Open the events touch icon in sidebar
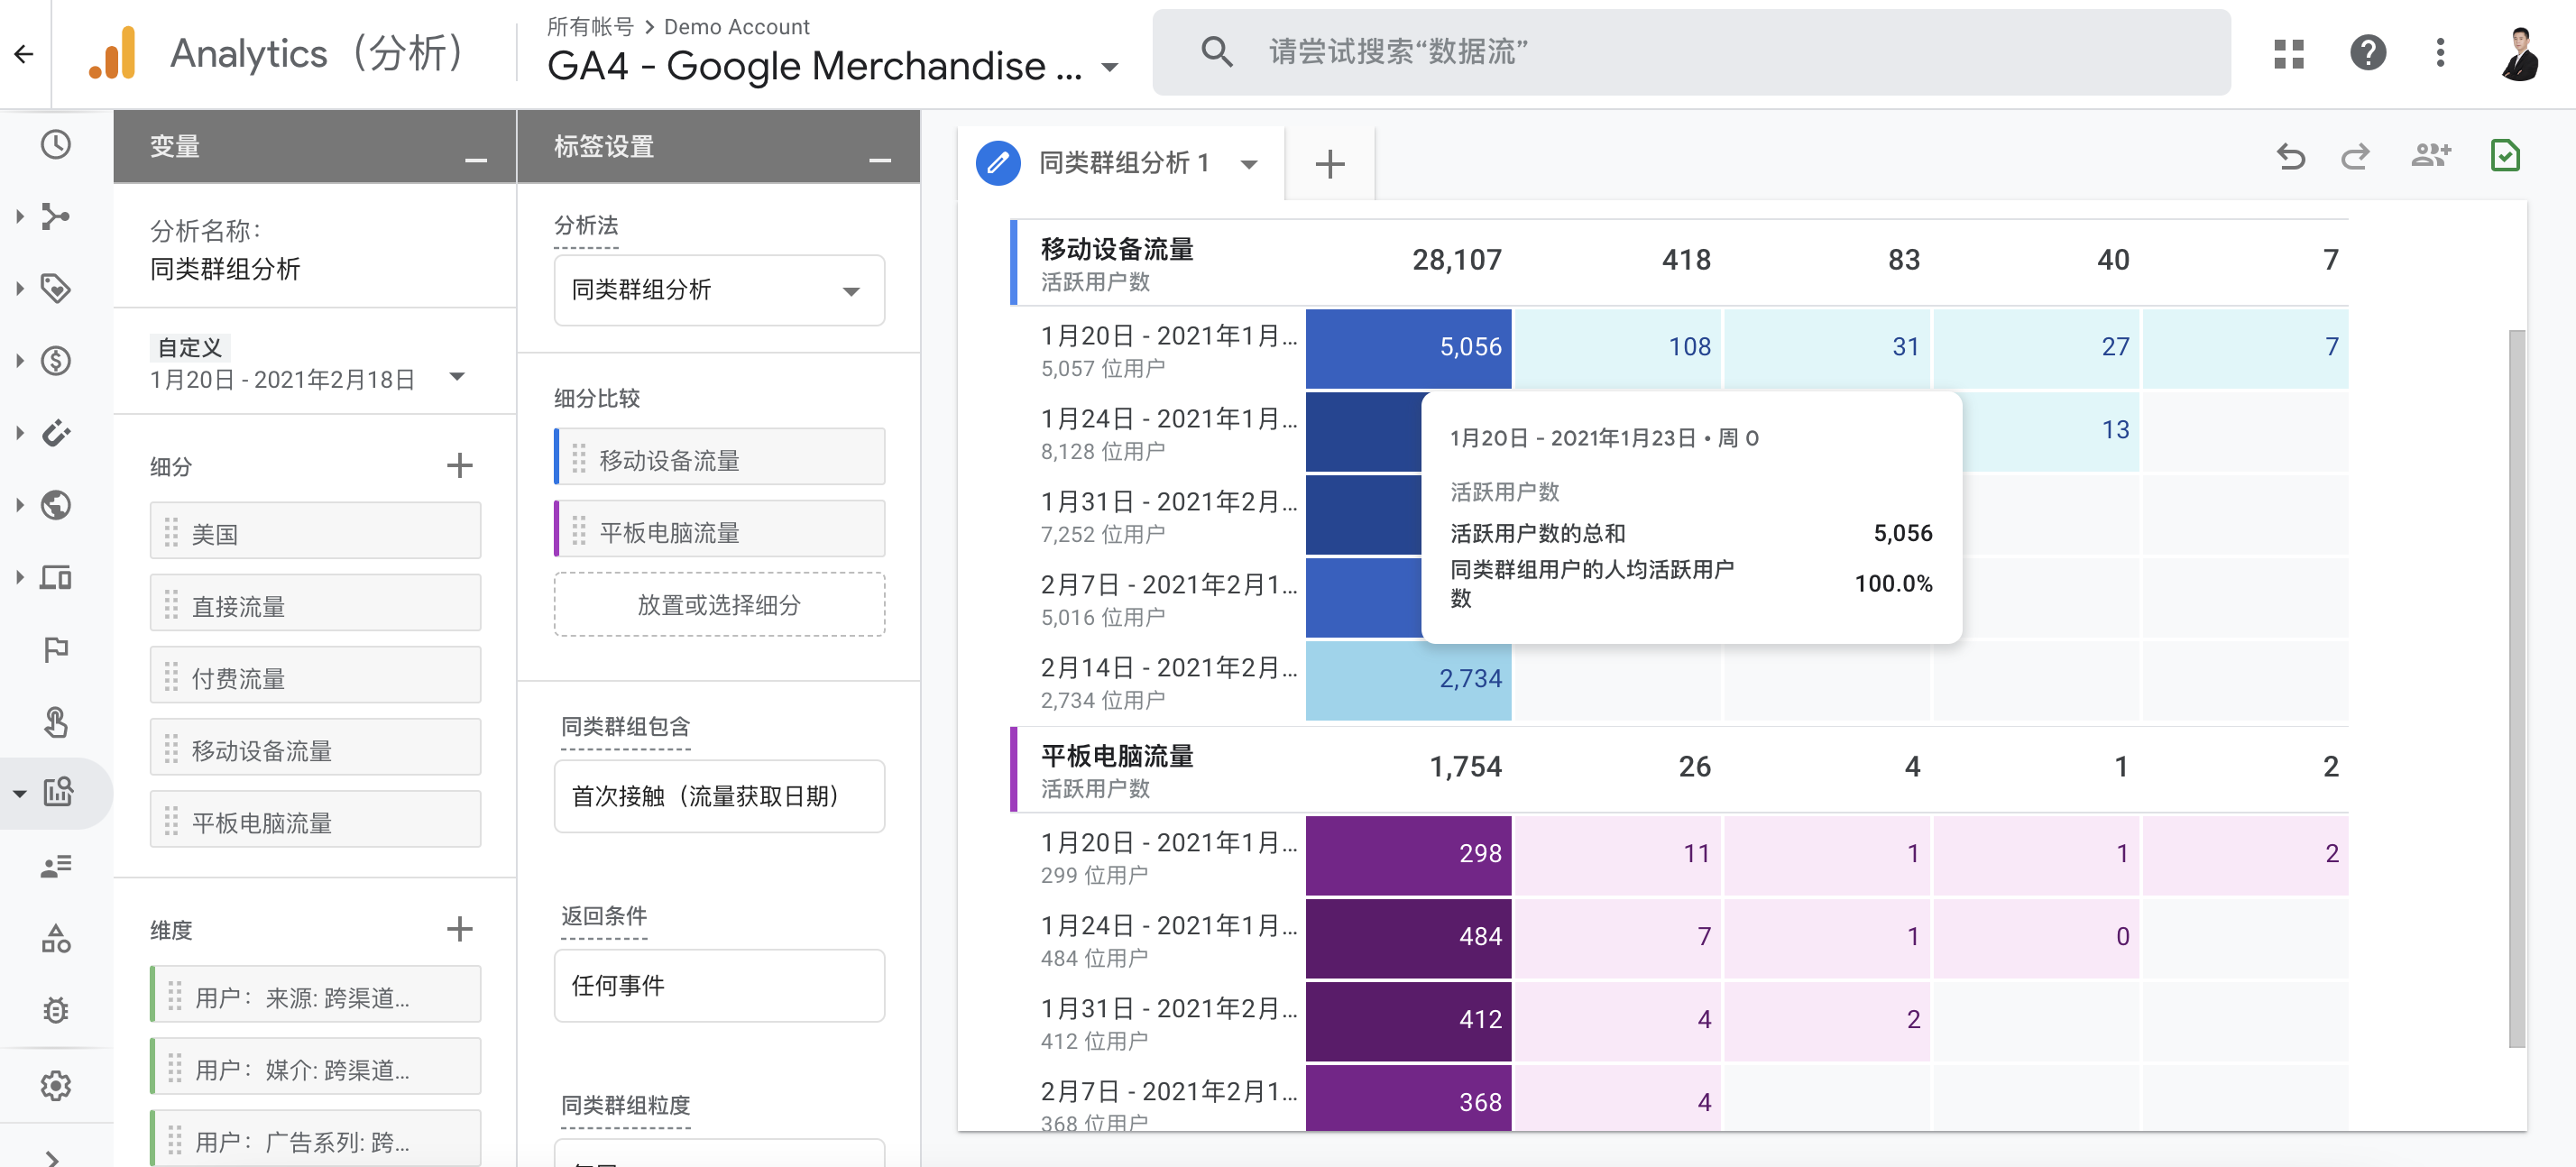The image size is (2576, 1167). [56, 721]
